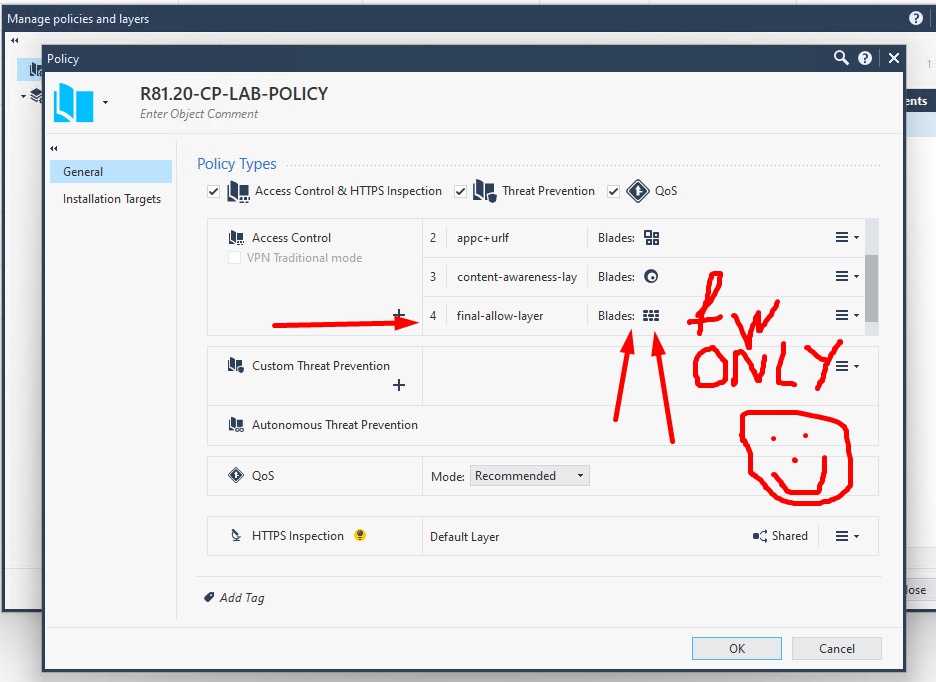Screen dimensions: 936x682
Task: Open the Installation Targets tab
Action: coord(112,199)
